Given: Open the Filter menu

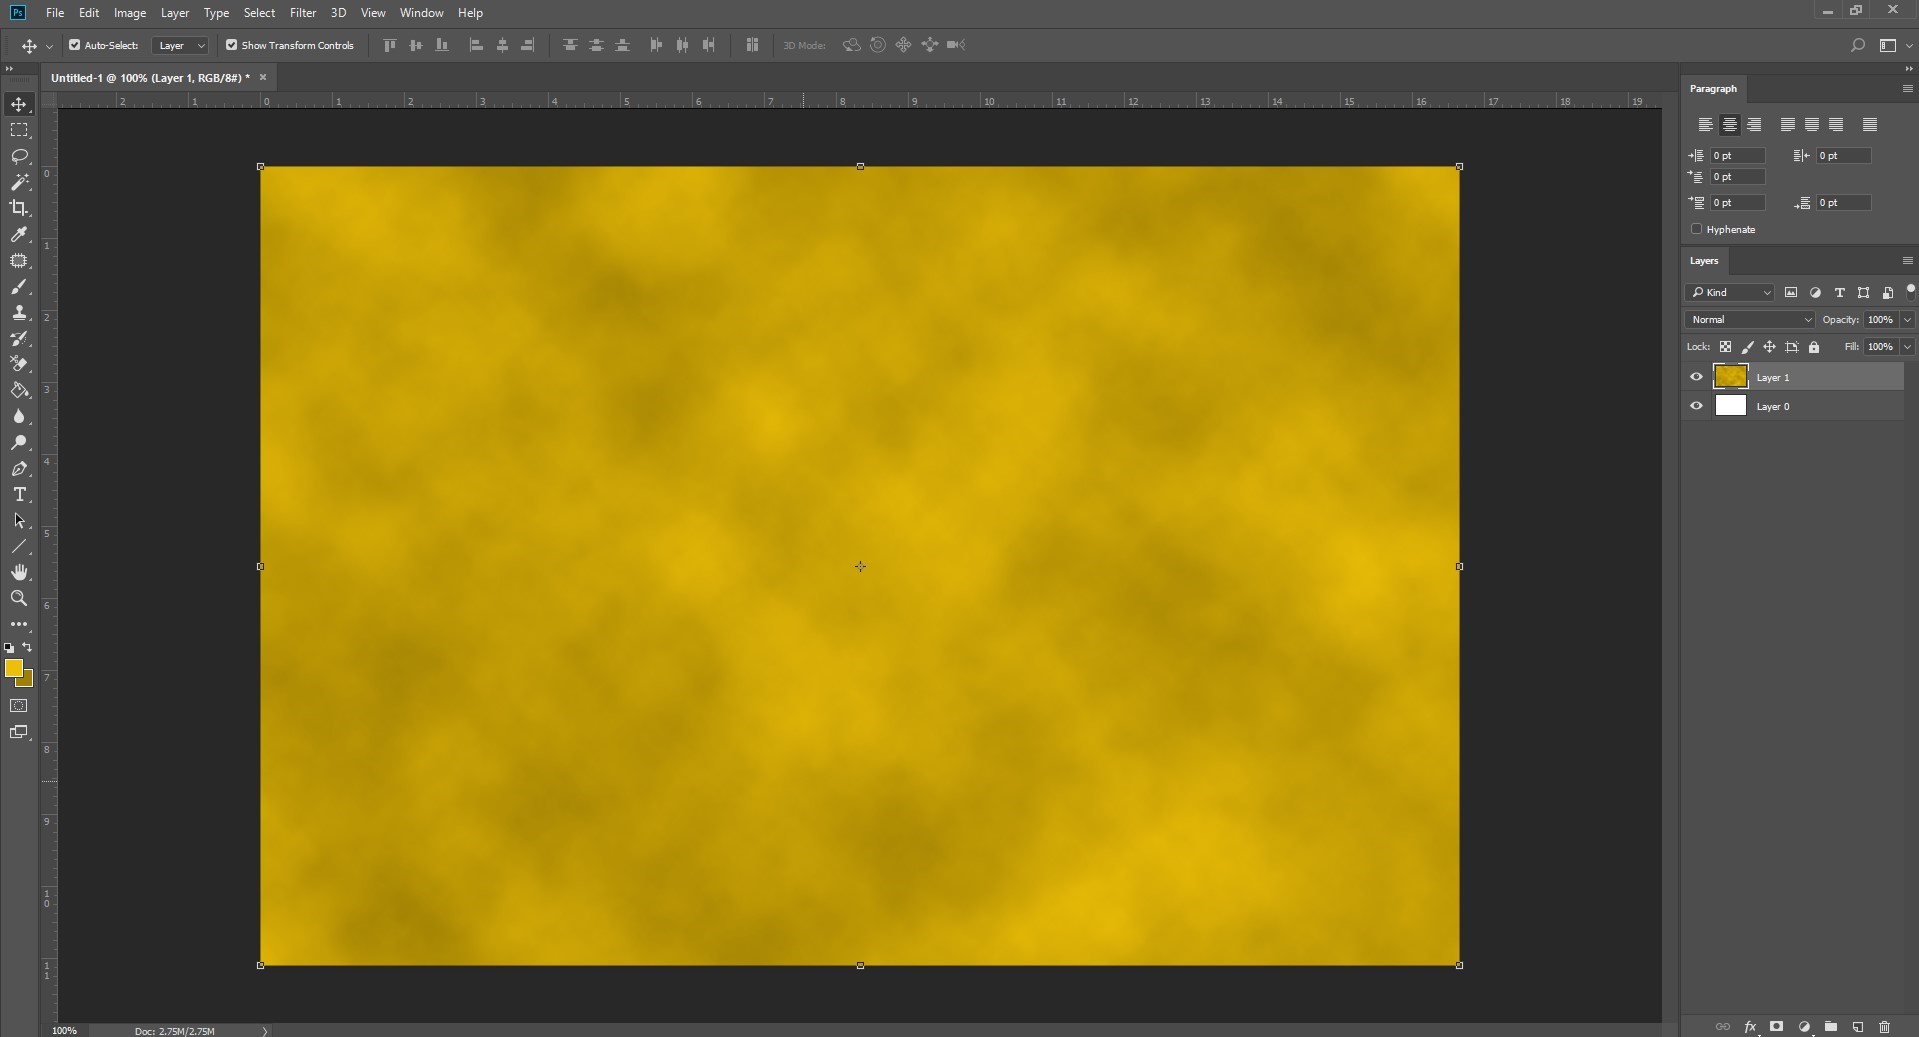Looking at the screenshot, I should 303,13.
